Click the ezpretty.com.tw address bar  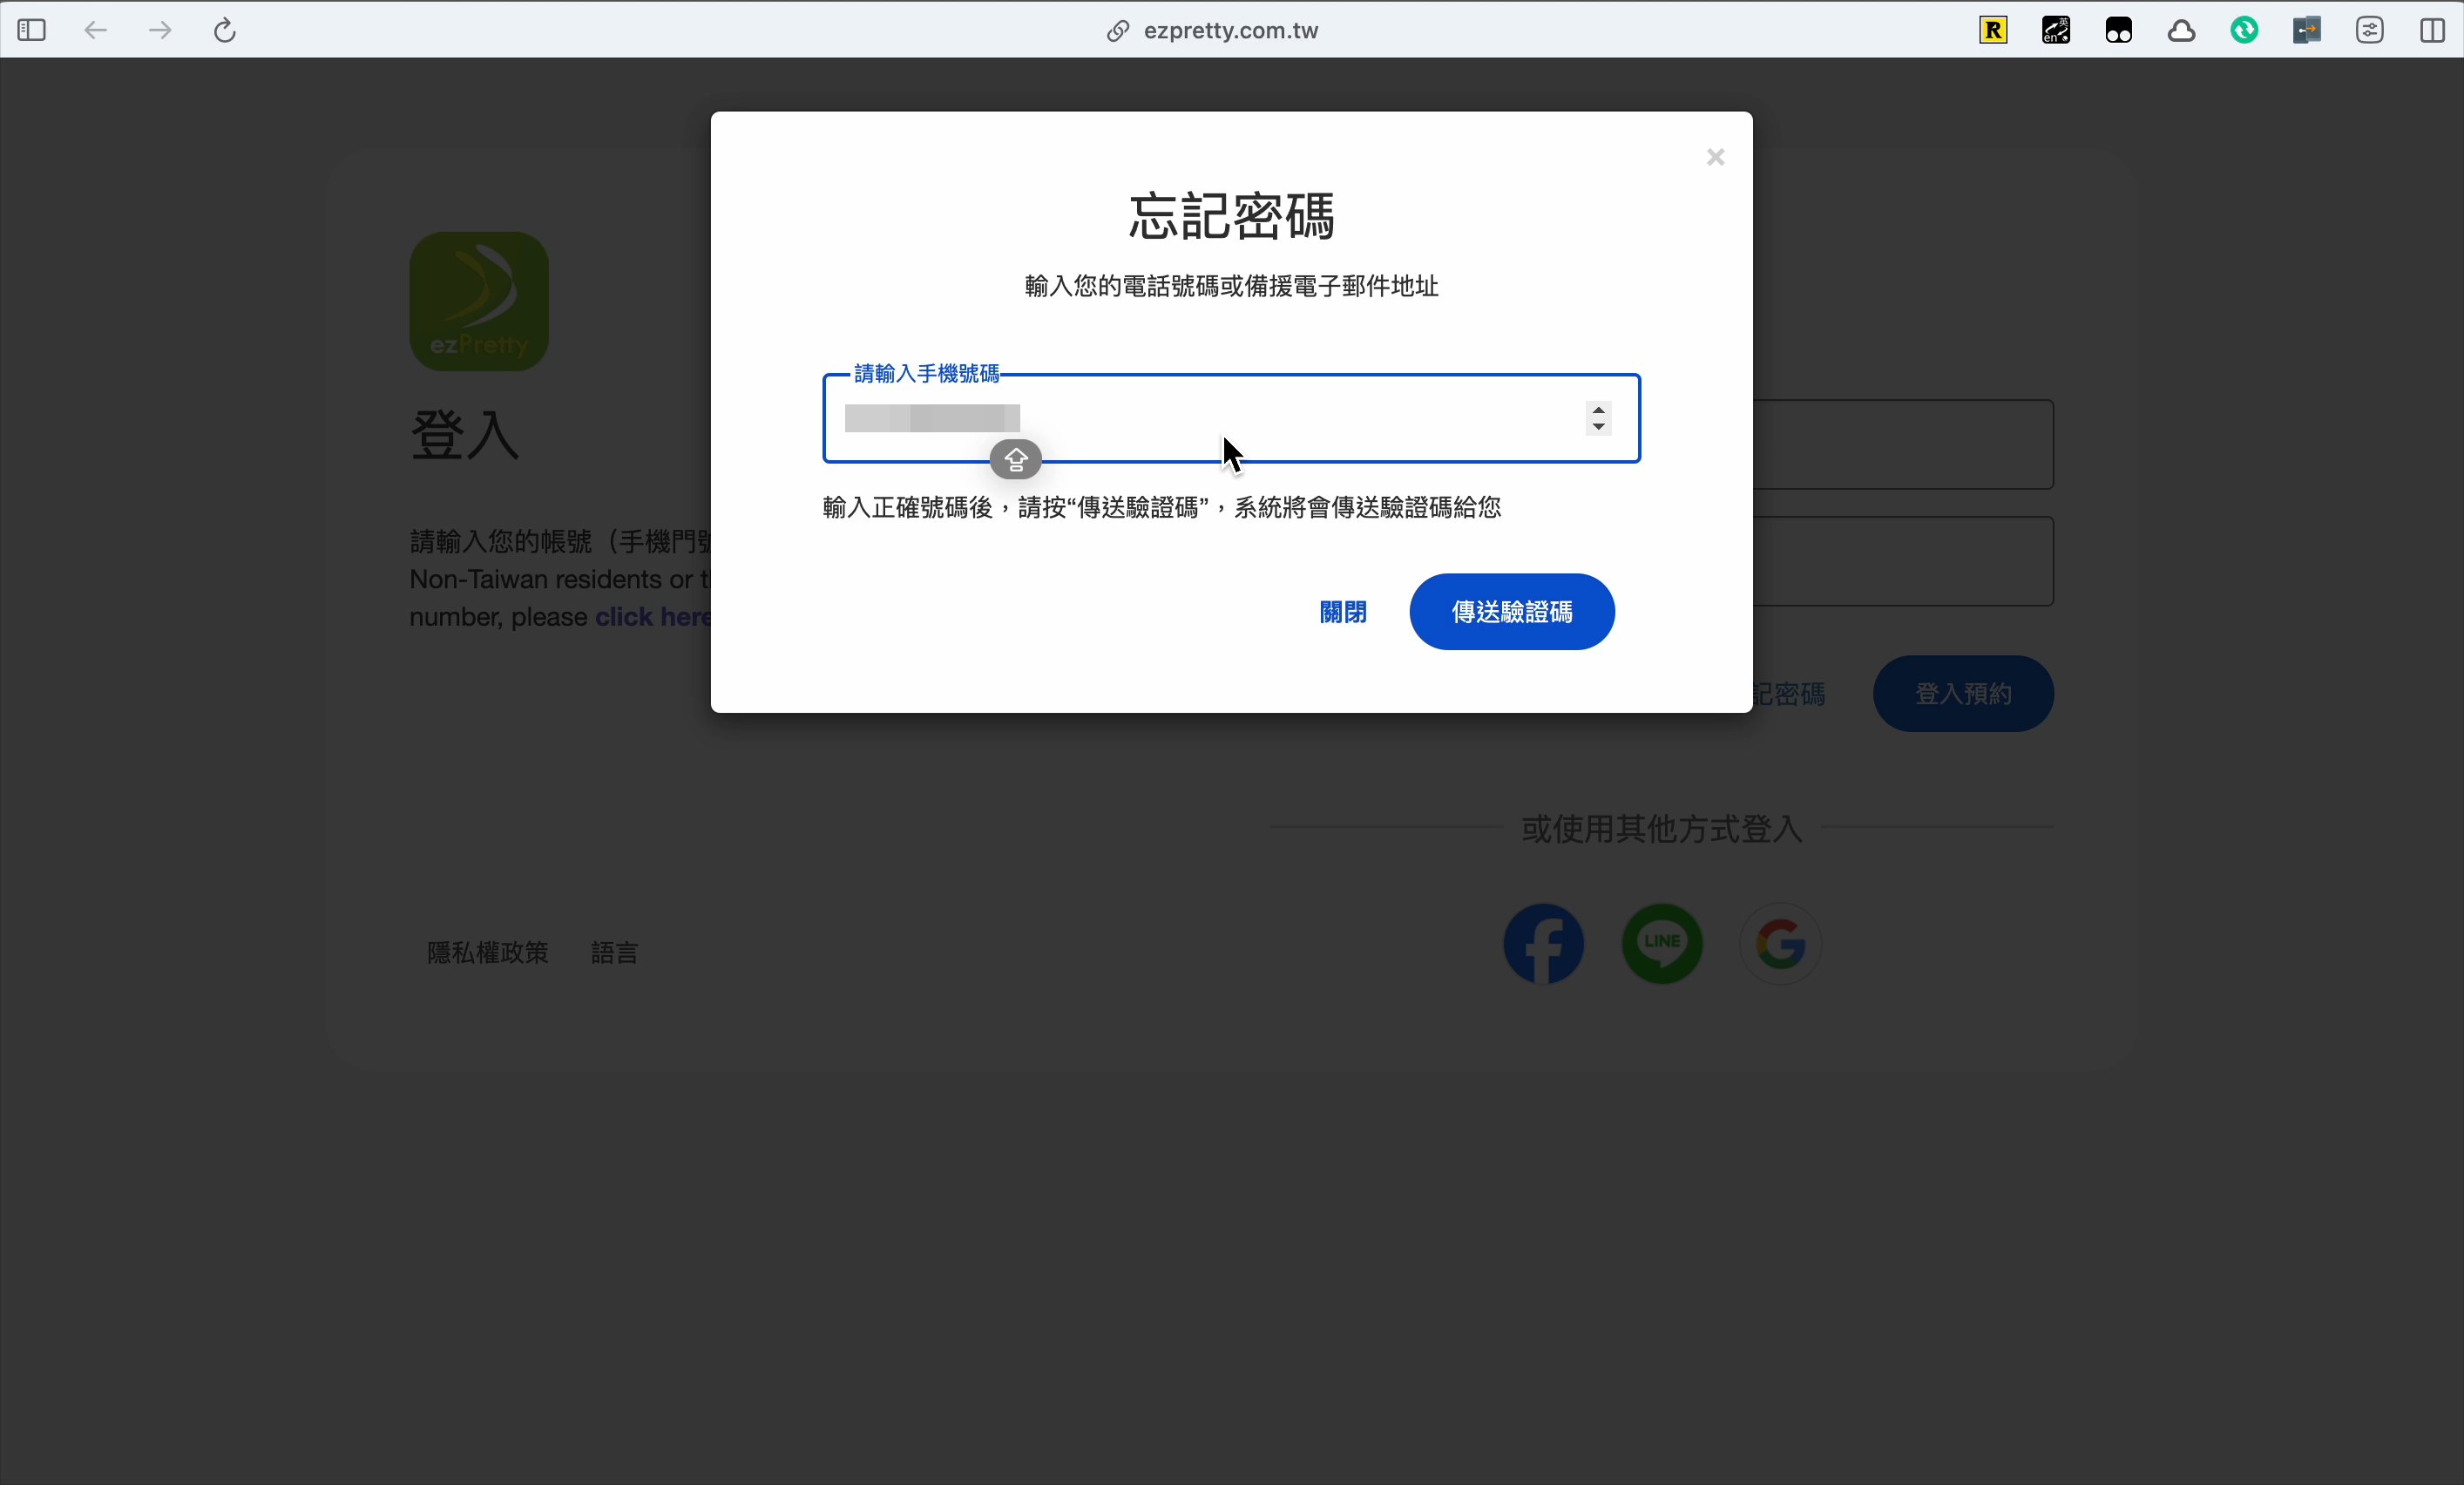(x=1230, y=31)
